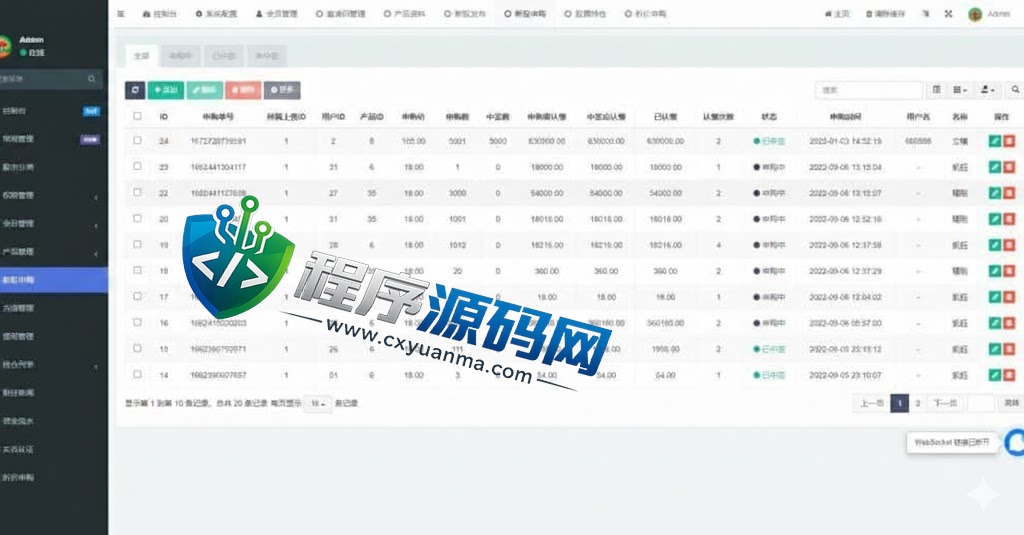Click the light green 编辑 edit button

point(204,90)
